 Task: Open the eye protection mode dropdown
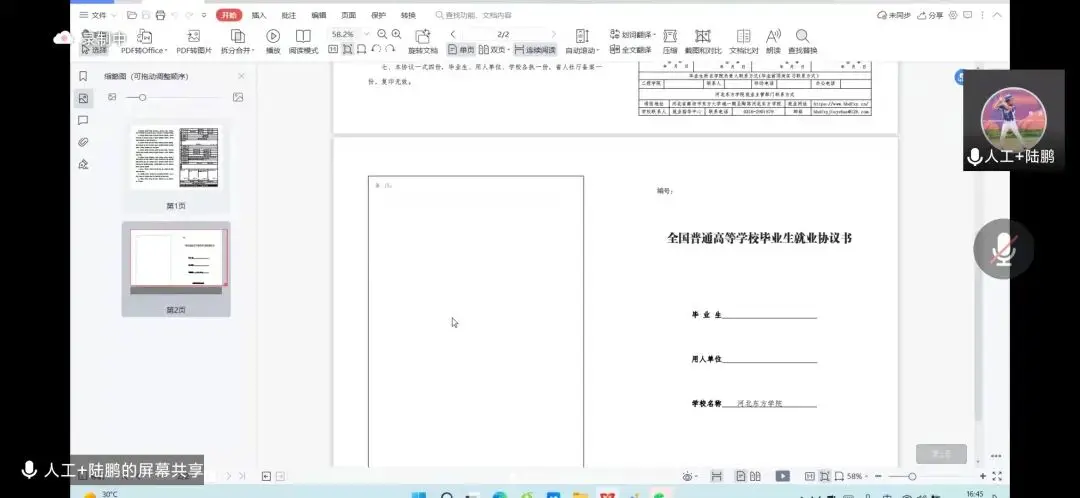[689, 476]
